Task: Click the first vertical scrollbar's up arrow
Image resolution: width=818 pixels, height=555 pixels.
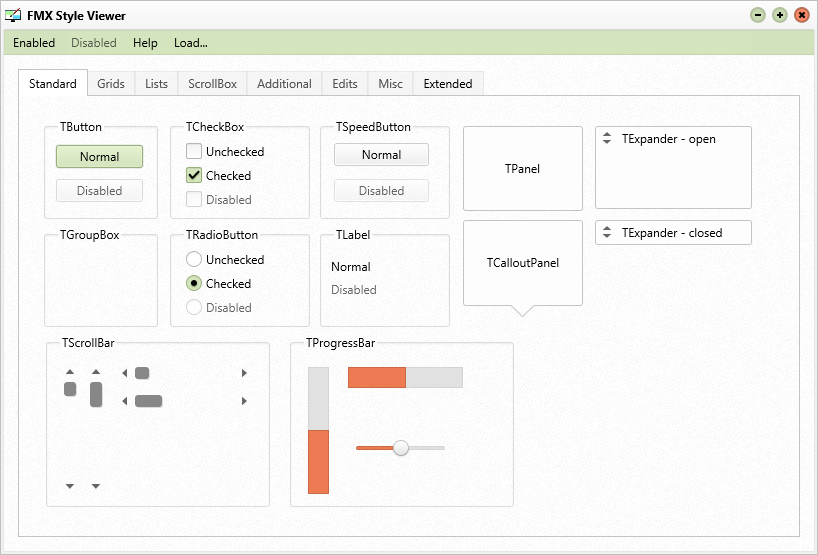Action: [70, 372]
